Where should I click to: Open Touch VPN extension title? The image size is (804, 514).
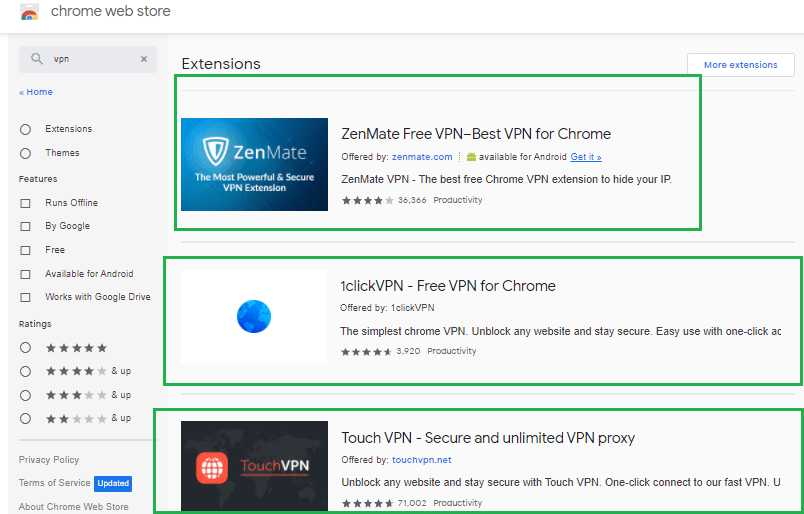[488, 438]
